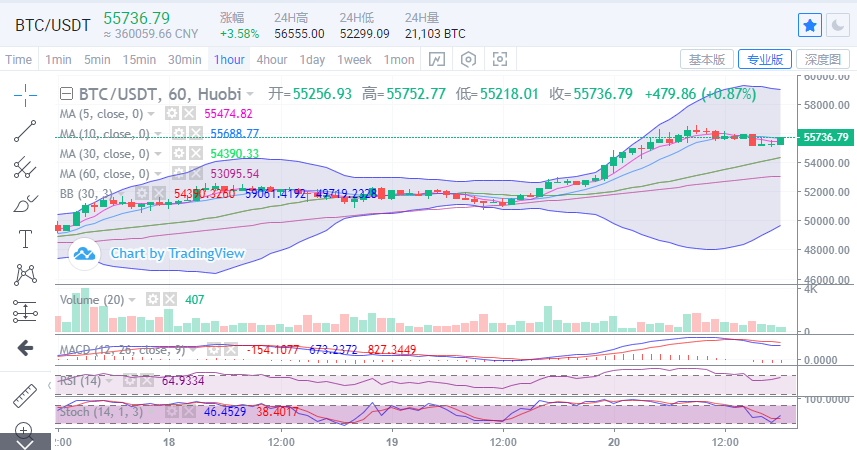The width and height of the screenshot is (857, 450).
Task: Expand the dropdown arrow after Huobi
Action: pos(250,95)
